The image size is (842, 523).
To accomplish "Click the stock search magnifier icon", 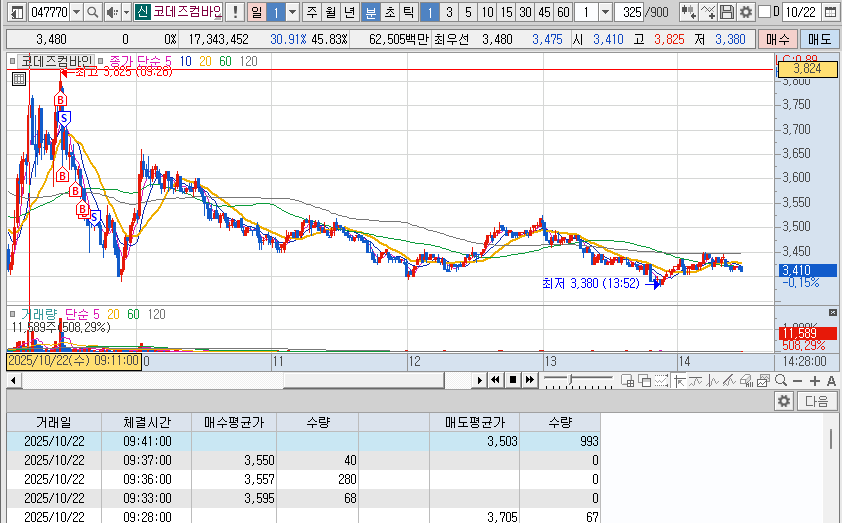I will 92,12.
